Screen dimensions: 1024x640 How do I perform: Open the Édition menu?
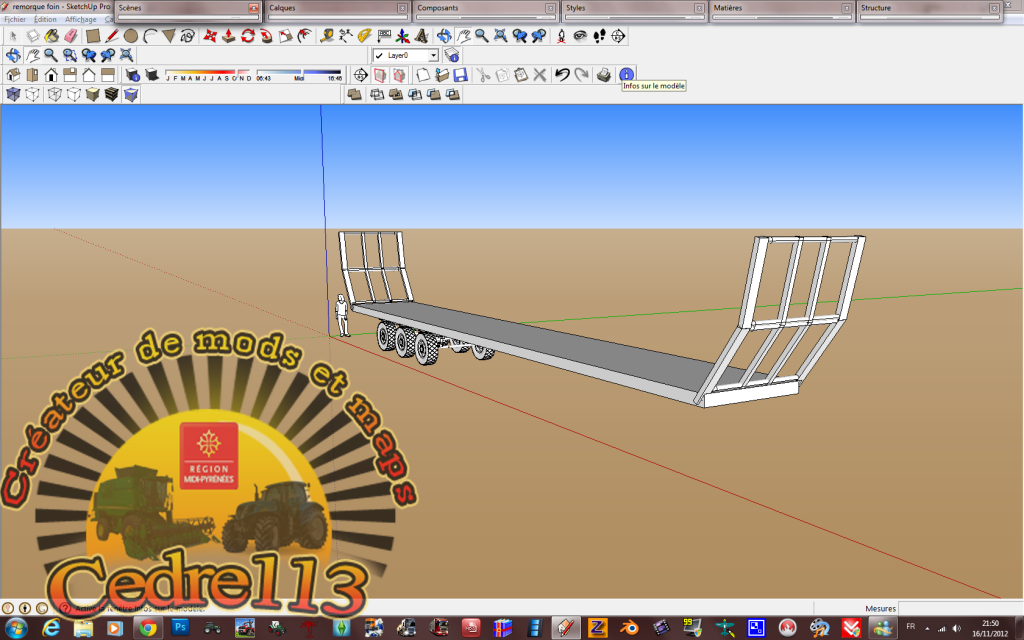[45, 20]
